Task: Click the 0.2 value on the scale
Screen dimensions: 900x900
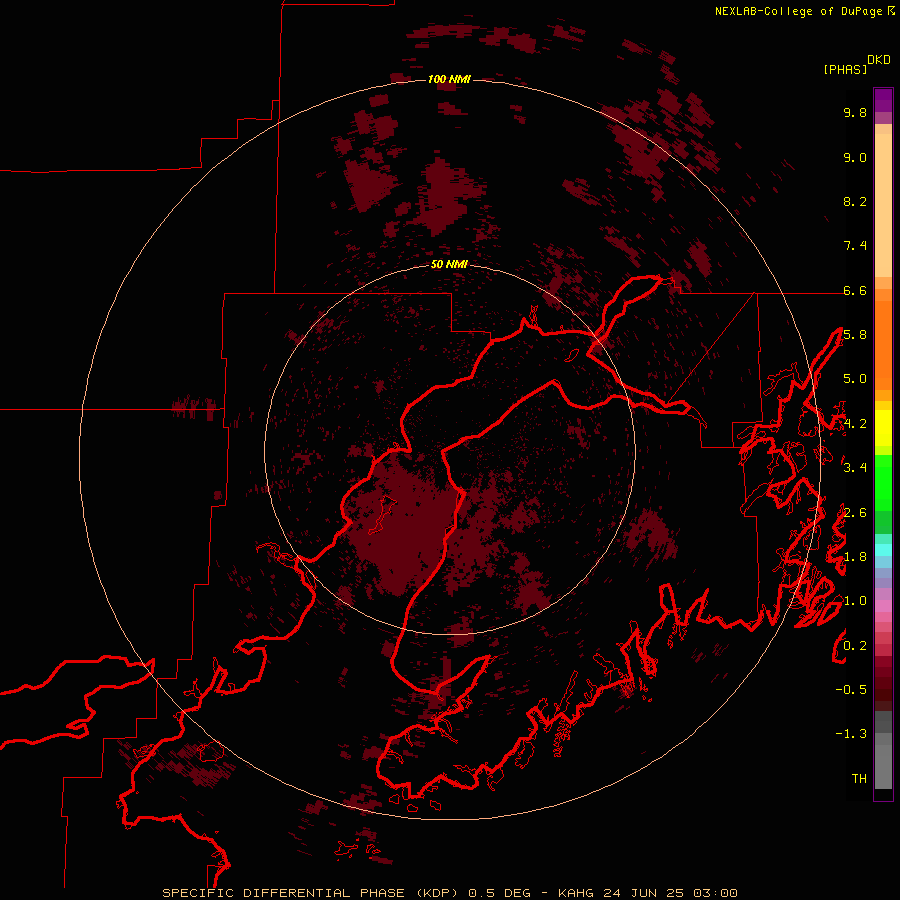Action: tap(855, 646)
